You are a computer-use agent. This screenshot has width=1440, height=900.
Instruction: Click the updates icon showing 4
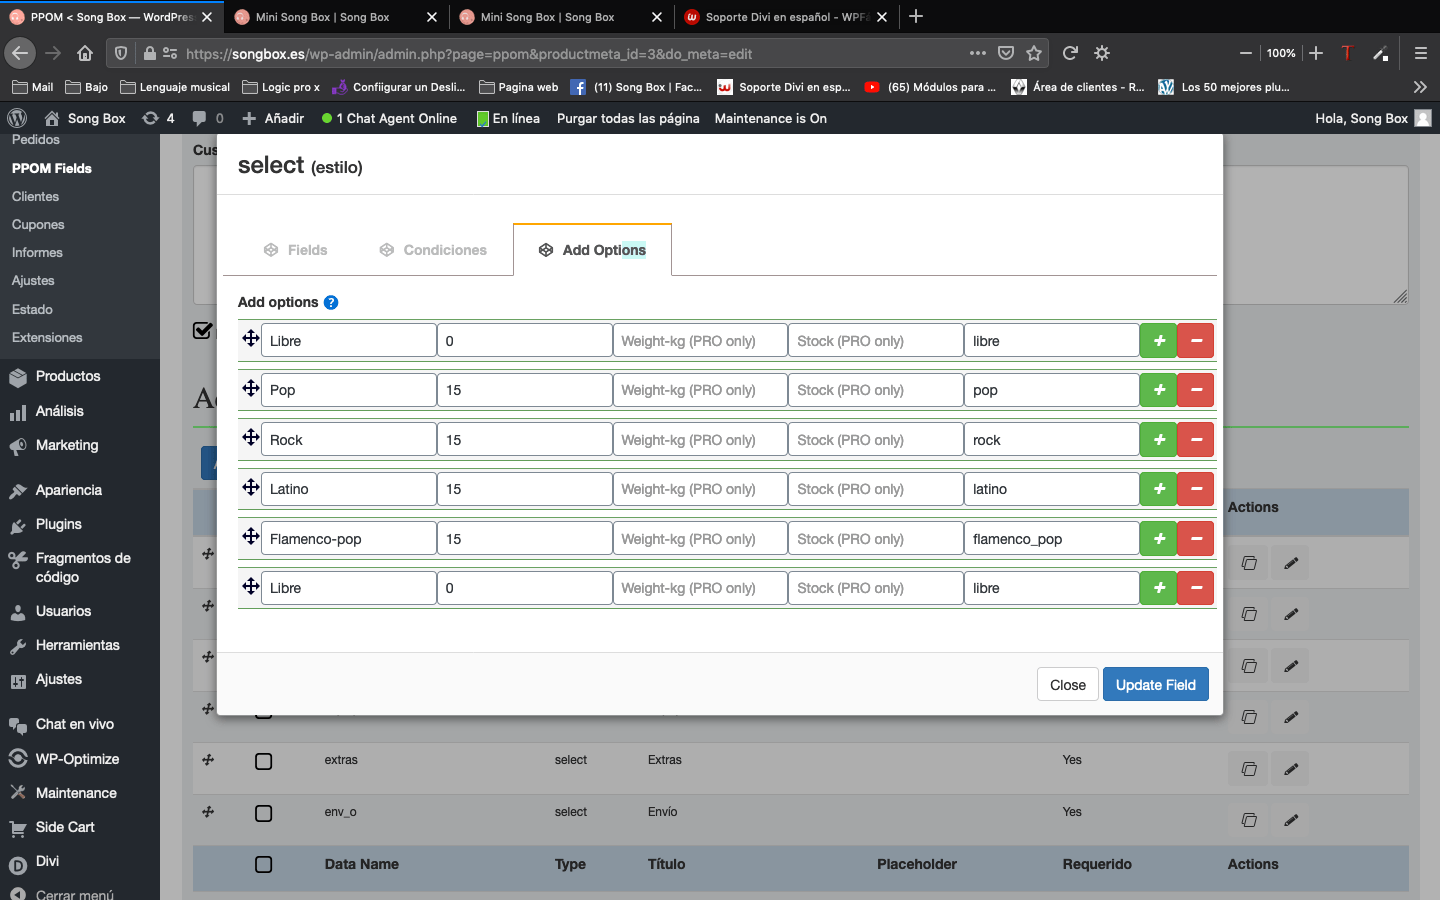(x=158, y=118)
